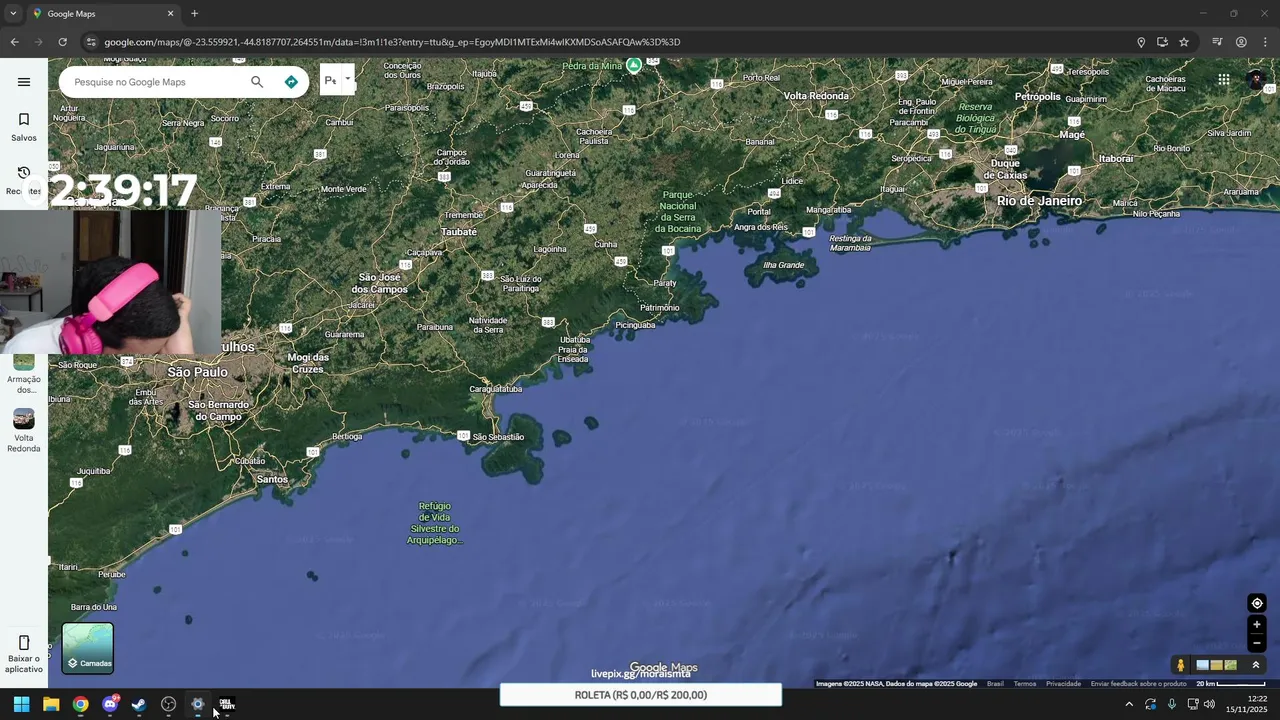Bookmark this page with the star
1280x720 pixels.
coord(1184,42)
